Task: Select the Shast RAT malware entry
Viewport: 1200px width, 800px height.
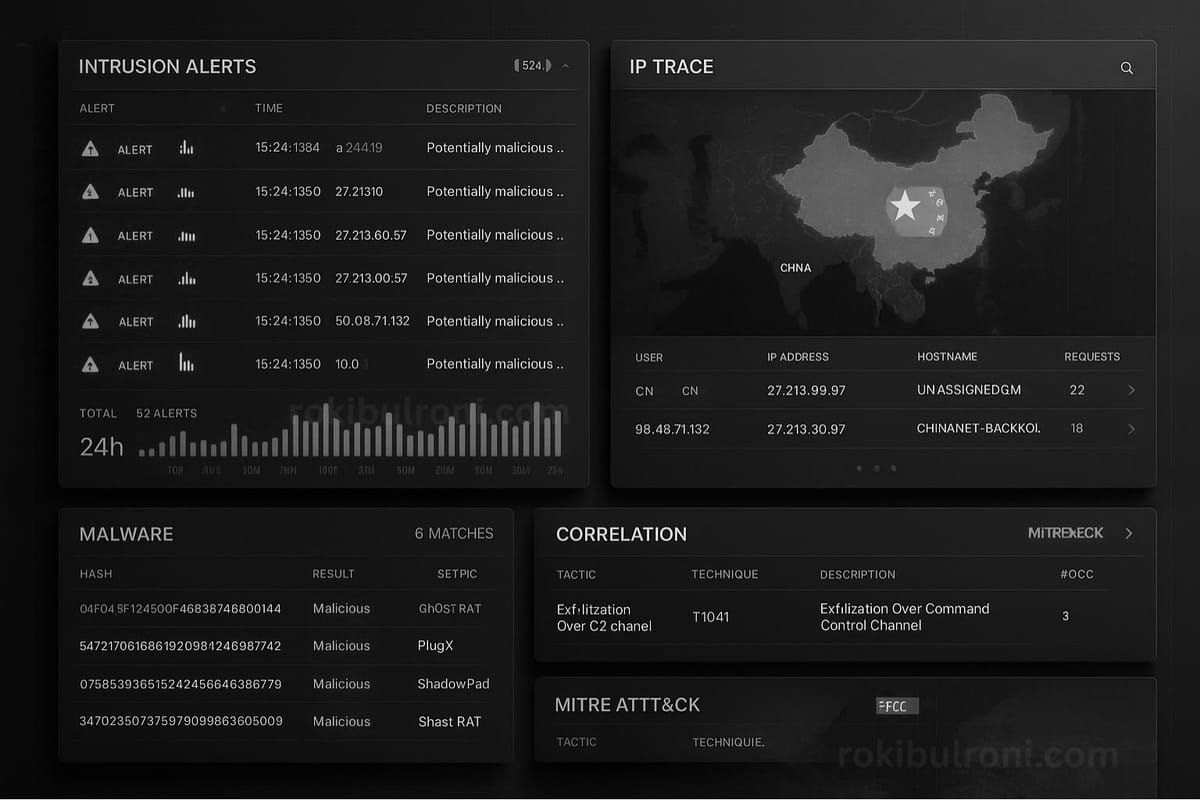Action: coord(449,721)
